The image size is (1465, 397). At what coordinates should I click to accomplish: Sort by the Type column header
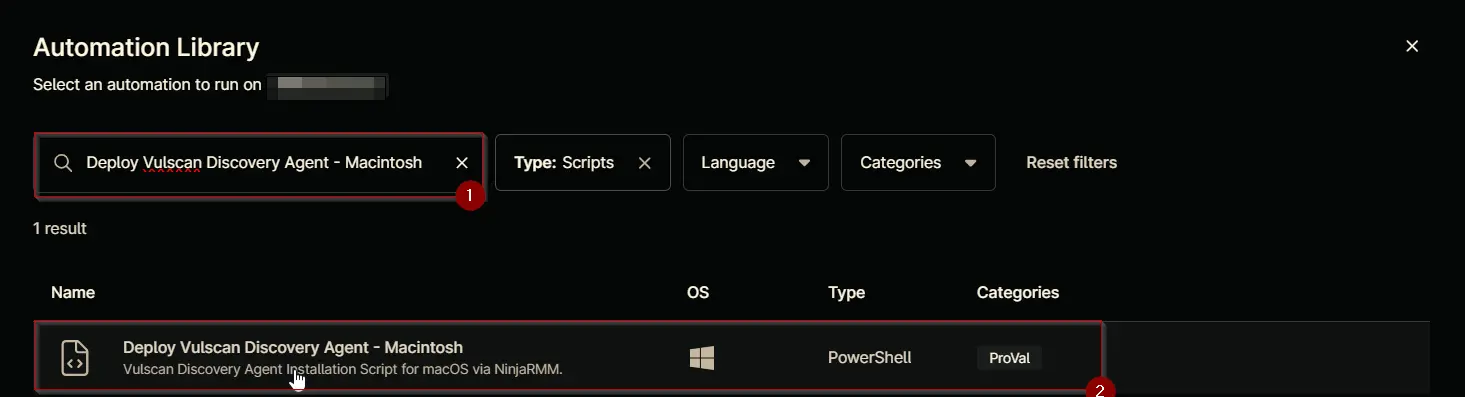tap(846, 293)
